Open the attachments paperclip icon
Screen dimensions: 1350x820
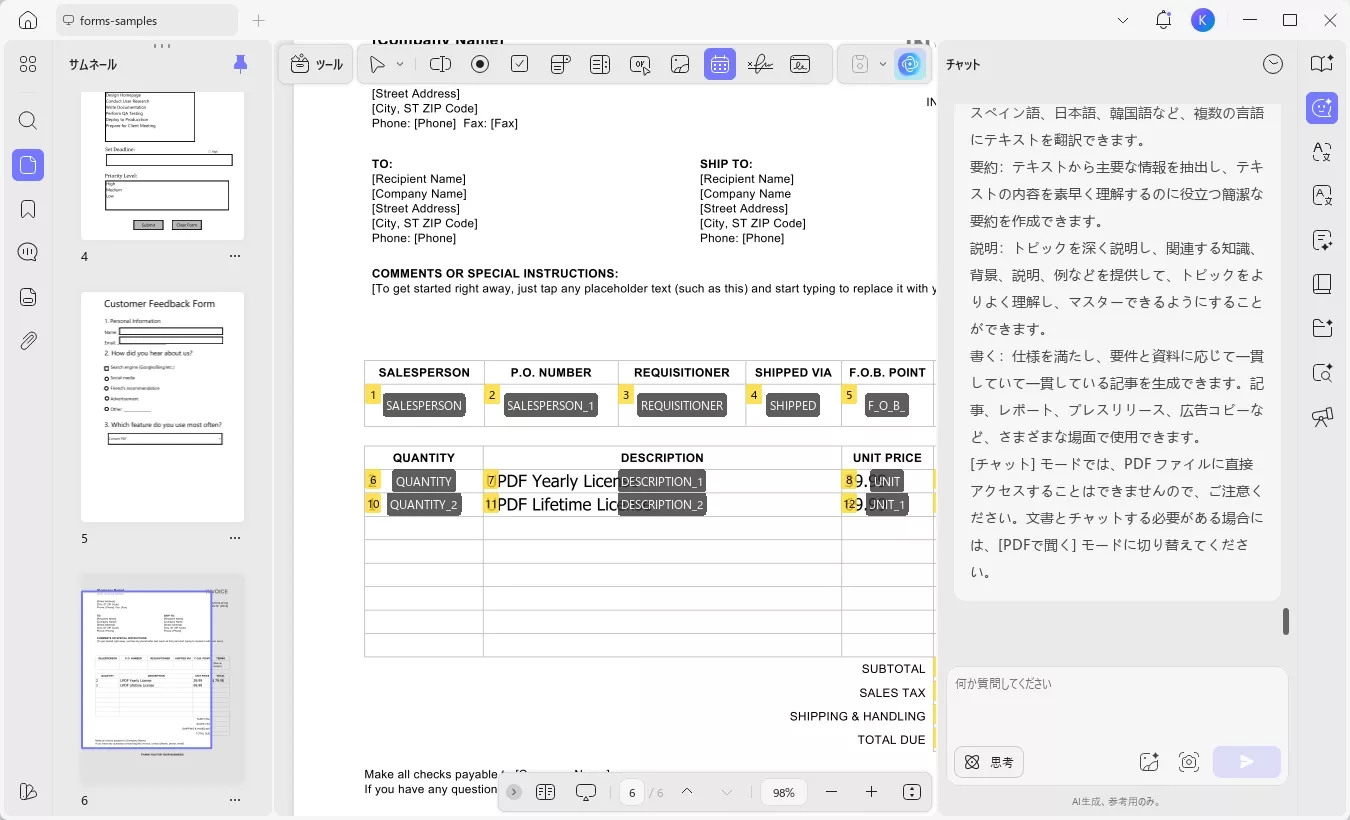click(28, 341)
